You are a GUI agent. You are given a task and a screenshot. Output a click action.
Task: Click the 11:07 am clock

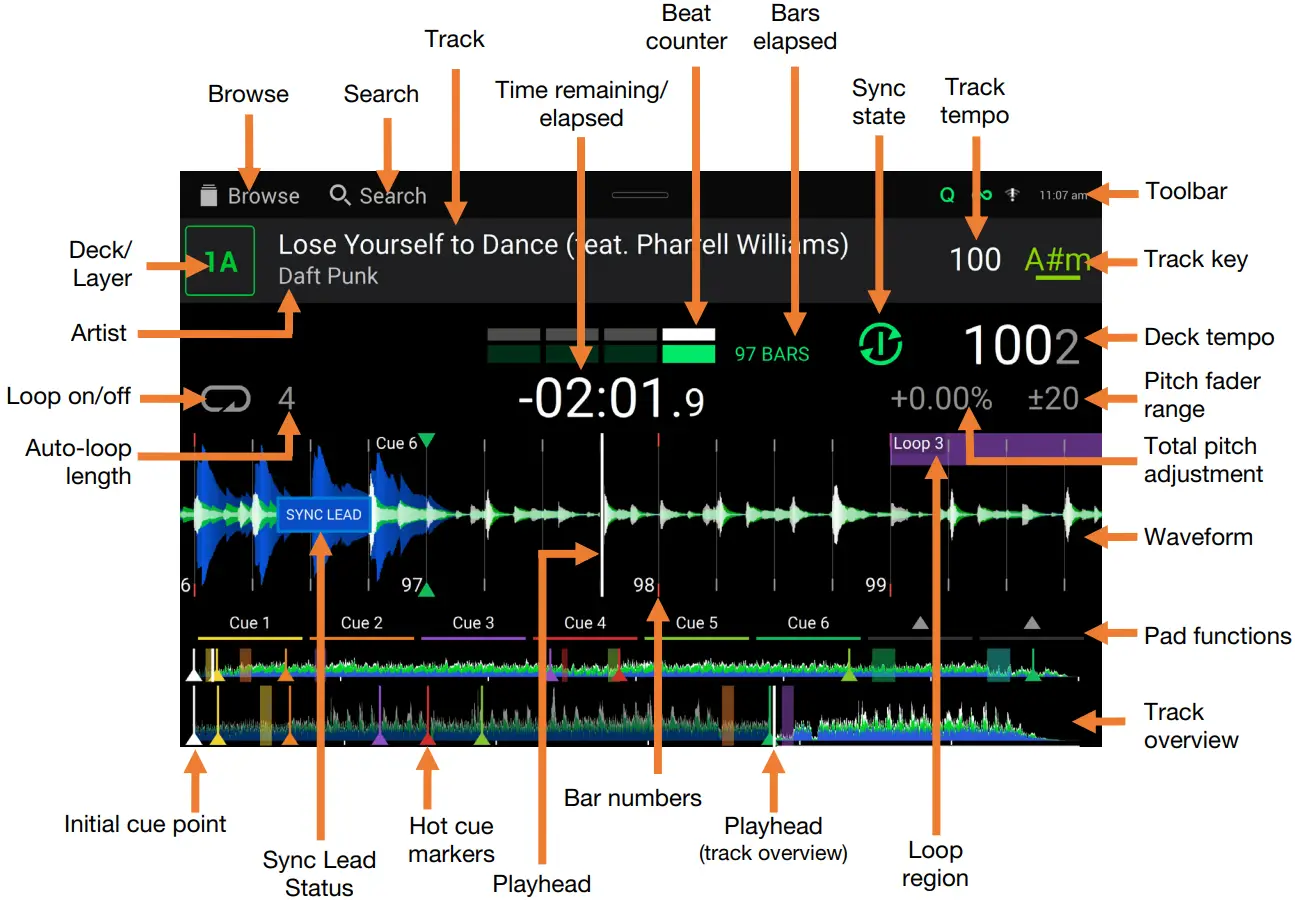coord(1064,195)
